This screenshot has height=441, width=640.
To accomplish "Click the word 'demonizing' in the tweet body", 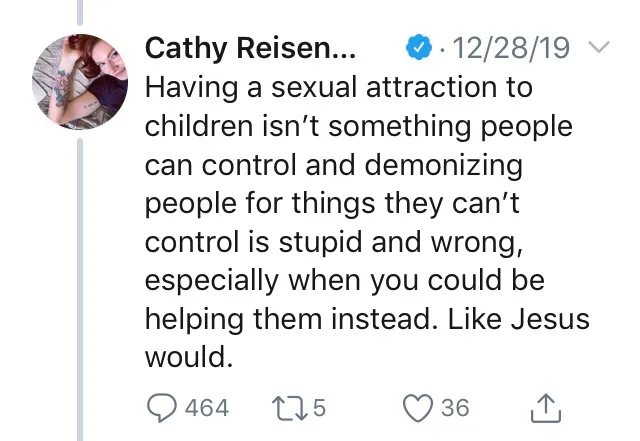I will 443,166.
